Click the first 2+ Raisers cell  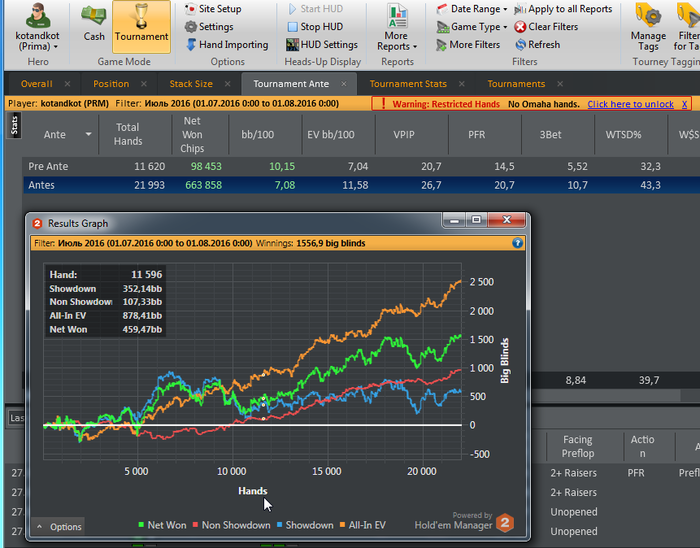coord(573,473)
